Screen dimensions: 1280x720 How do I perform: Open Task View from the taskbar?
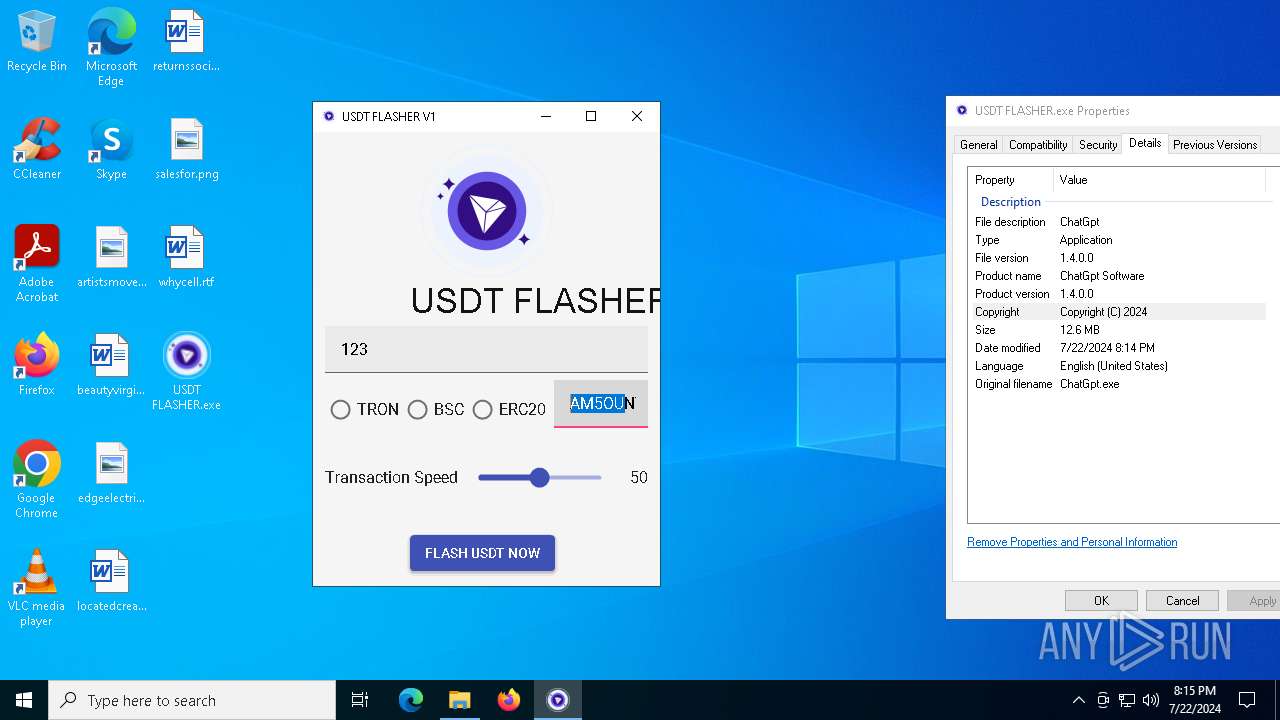pyautogui.click(x=360, y=700)
